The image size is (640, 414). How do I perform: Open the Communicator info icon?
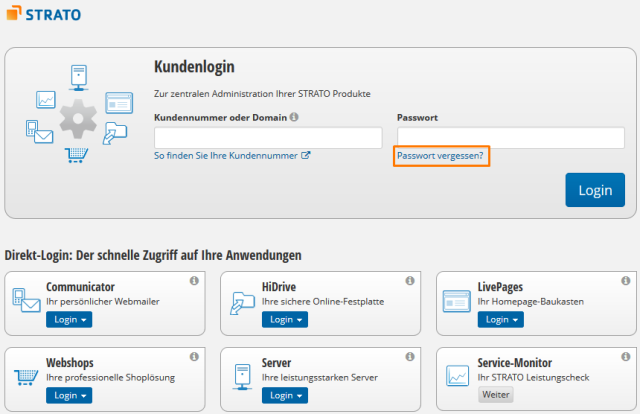point(194,280)
